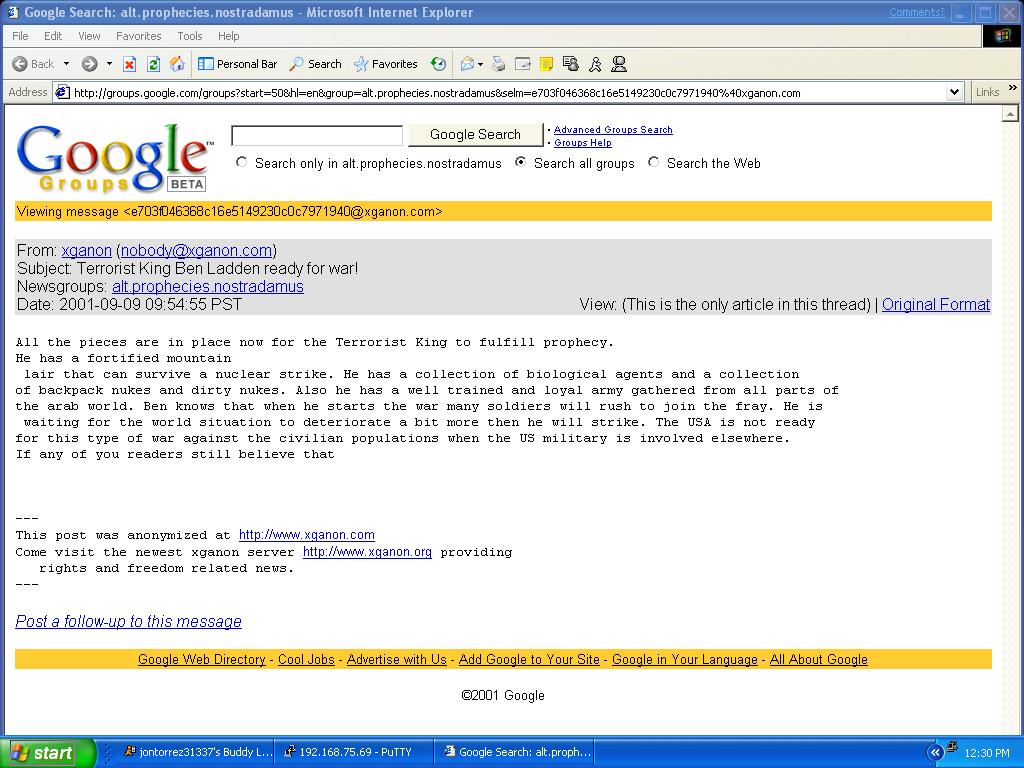Open Advertise with Us footer link
This screenshot has height=768, width=1024.
tap(396, 660)
